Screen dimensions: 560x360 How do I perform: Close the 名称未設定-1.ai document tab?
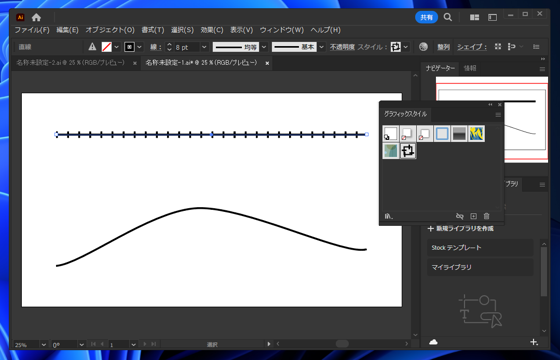[267, 63]
